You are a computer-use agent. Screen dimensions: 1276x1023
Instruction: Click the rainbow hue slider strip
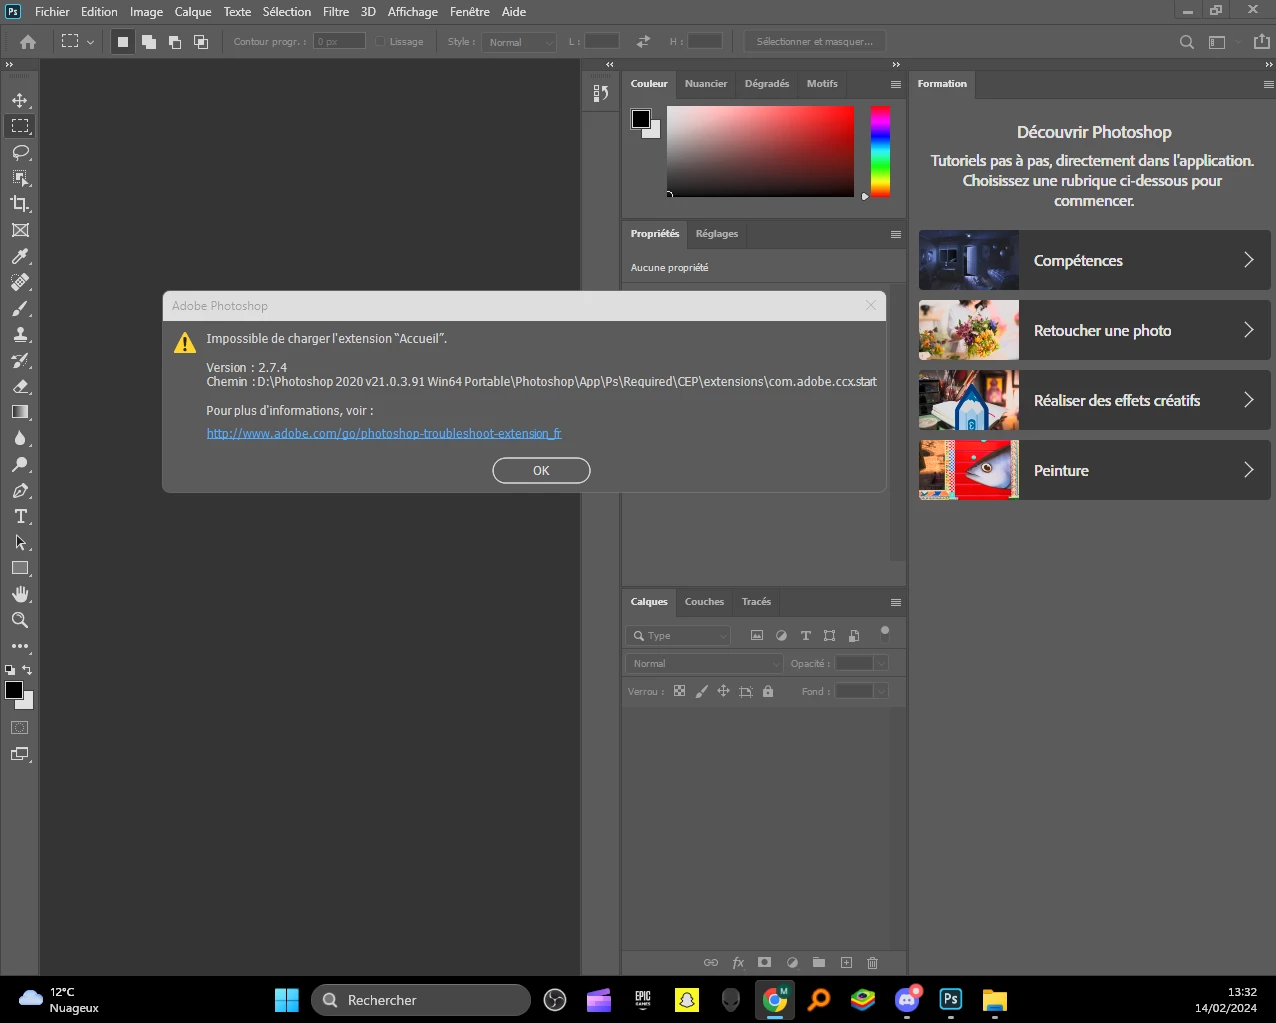pyautogui.click(x=880, y=151)
